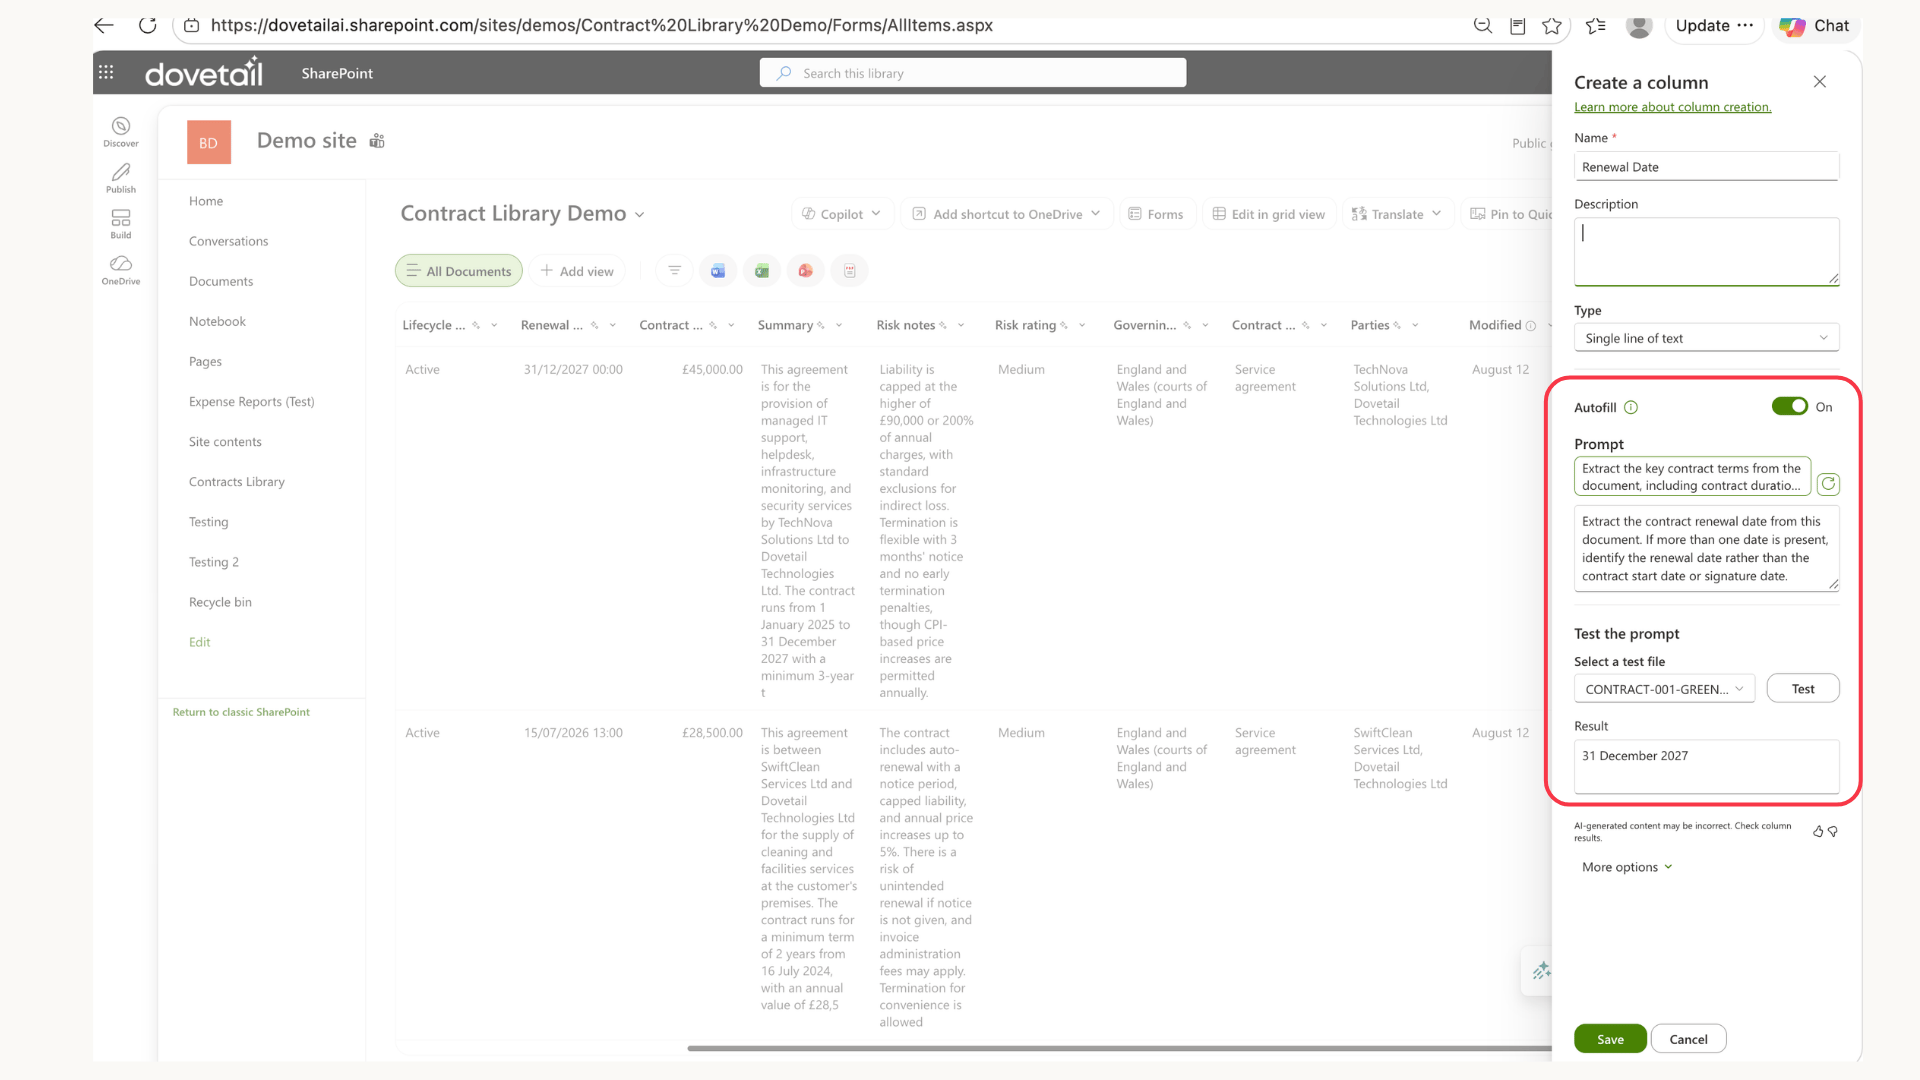Filter by Excel documents icon
The image size is (1920, 1080).
pyautogui.click(x=762, y=271)
